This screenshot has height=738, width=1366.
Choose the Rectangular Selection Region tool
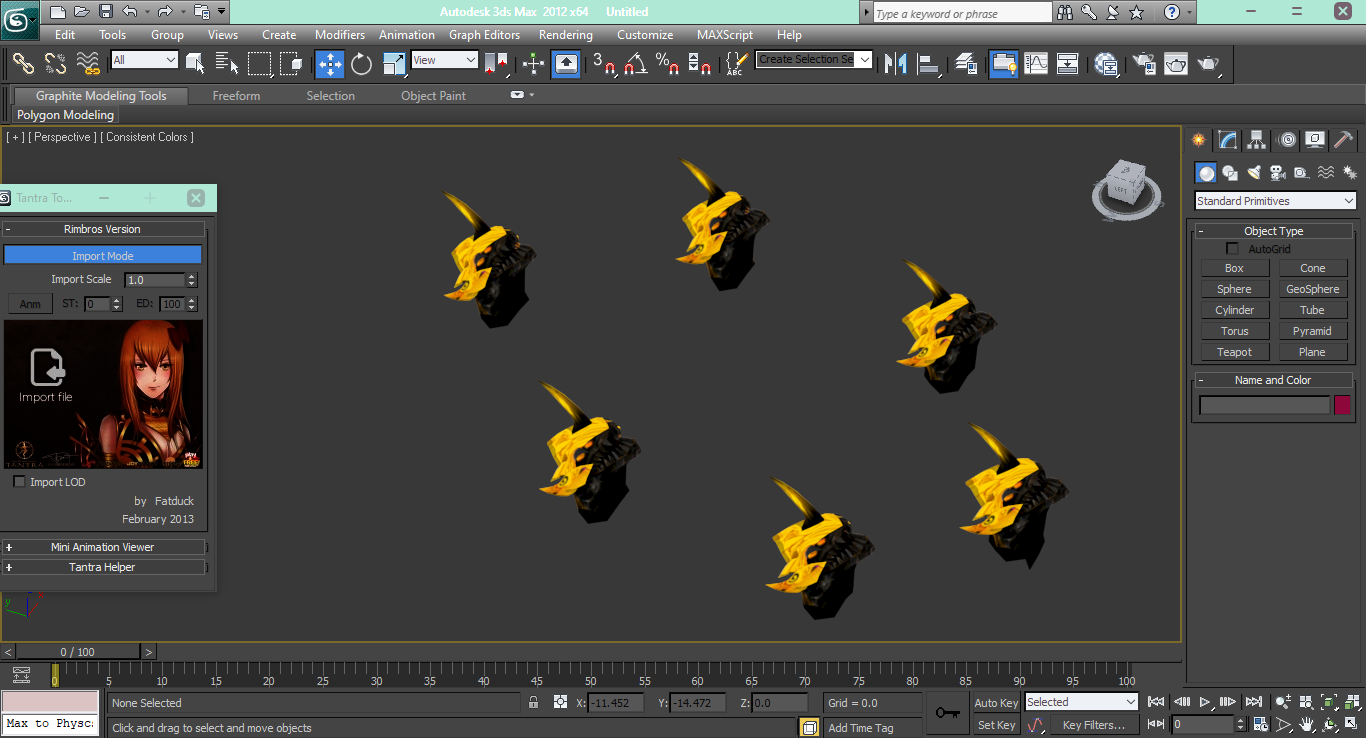259,63
